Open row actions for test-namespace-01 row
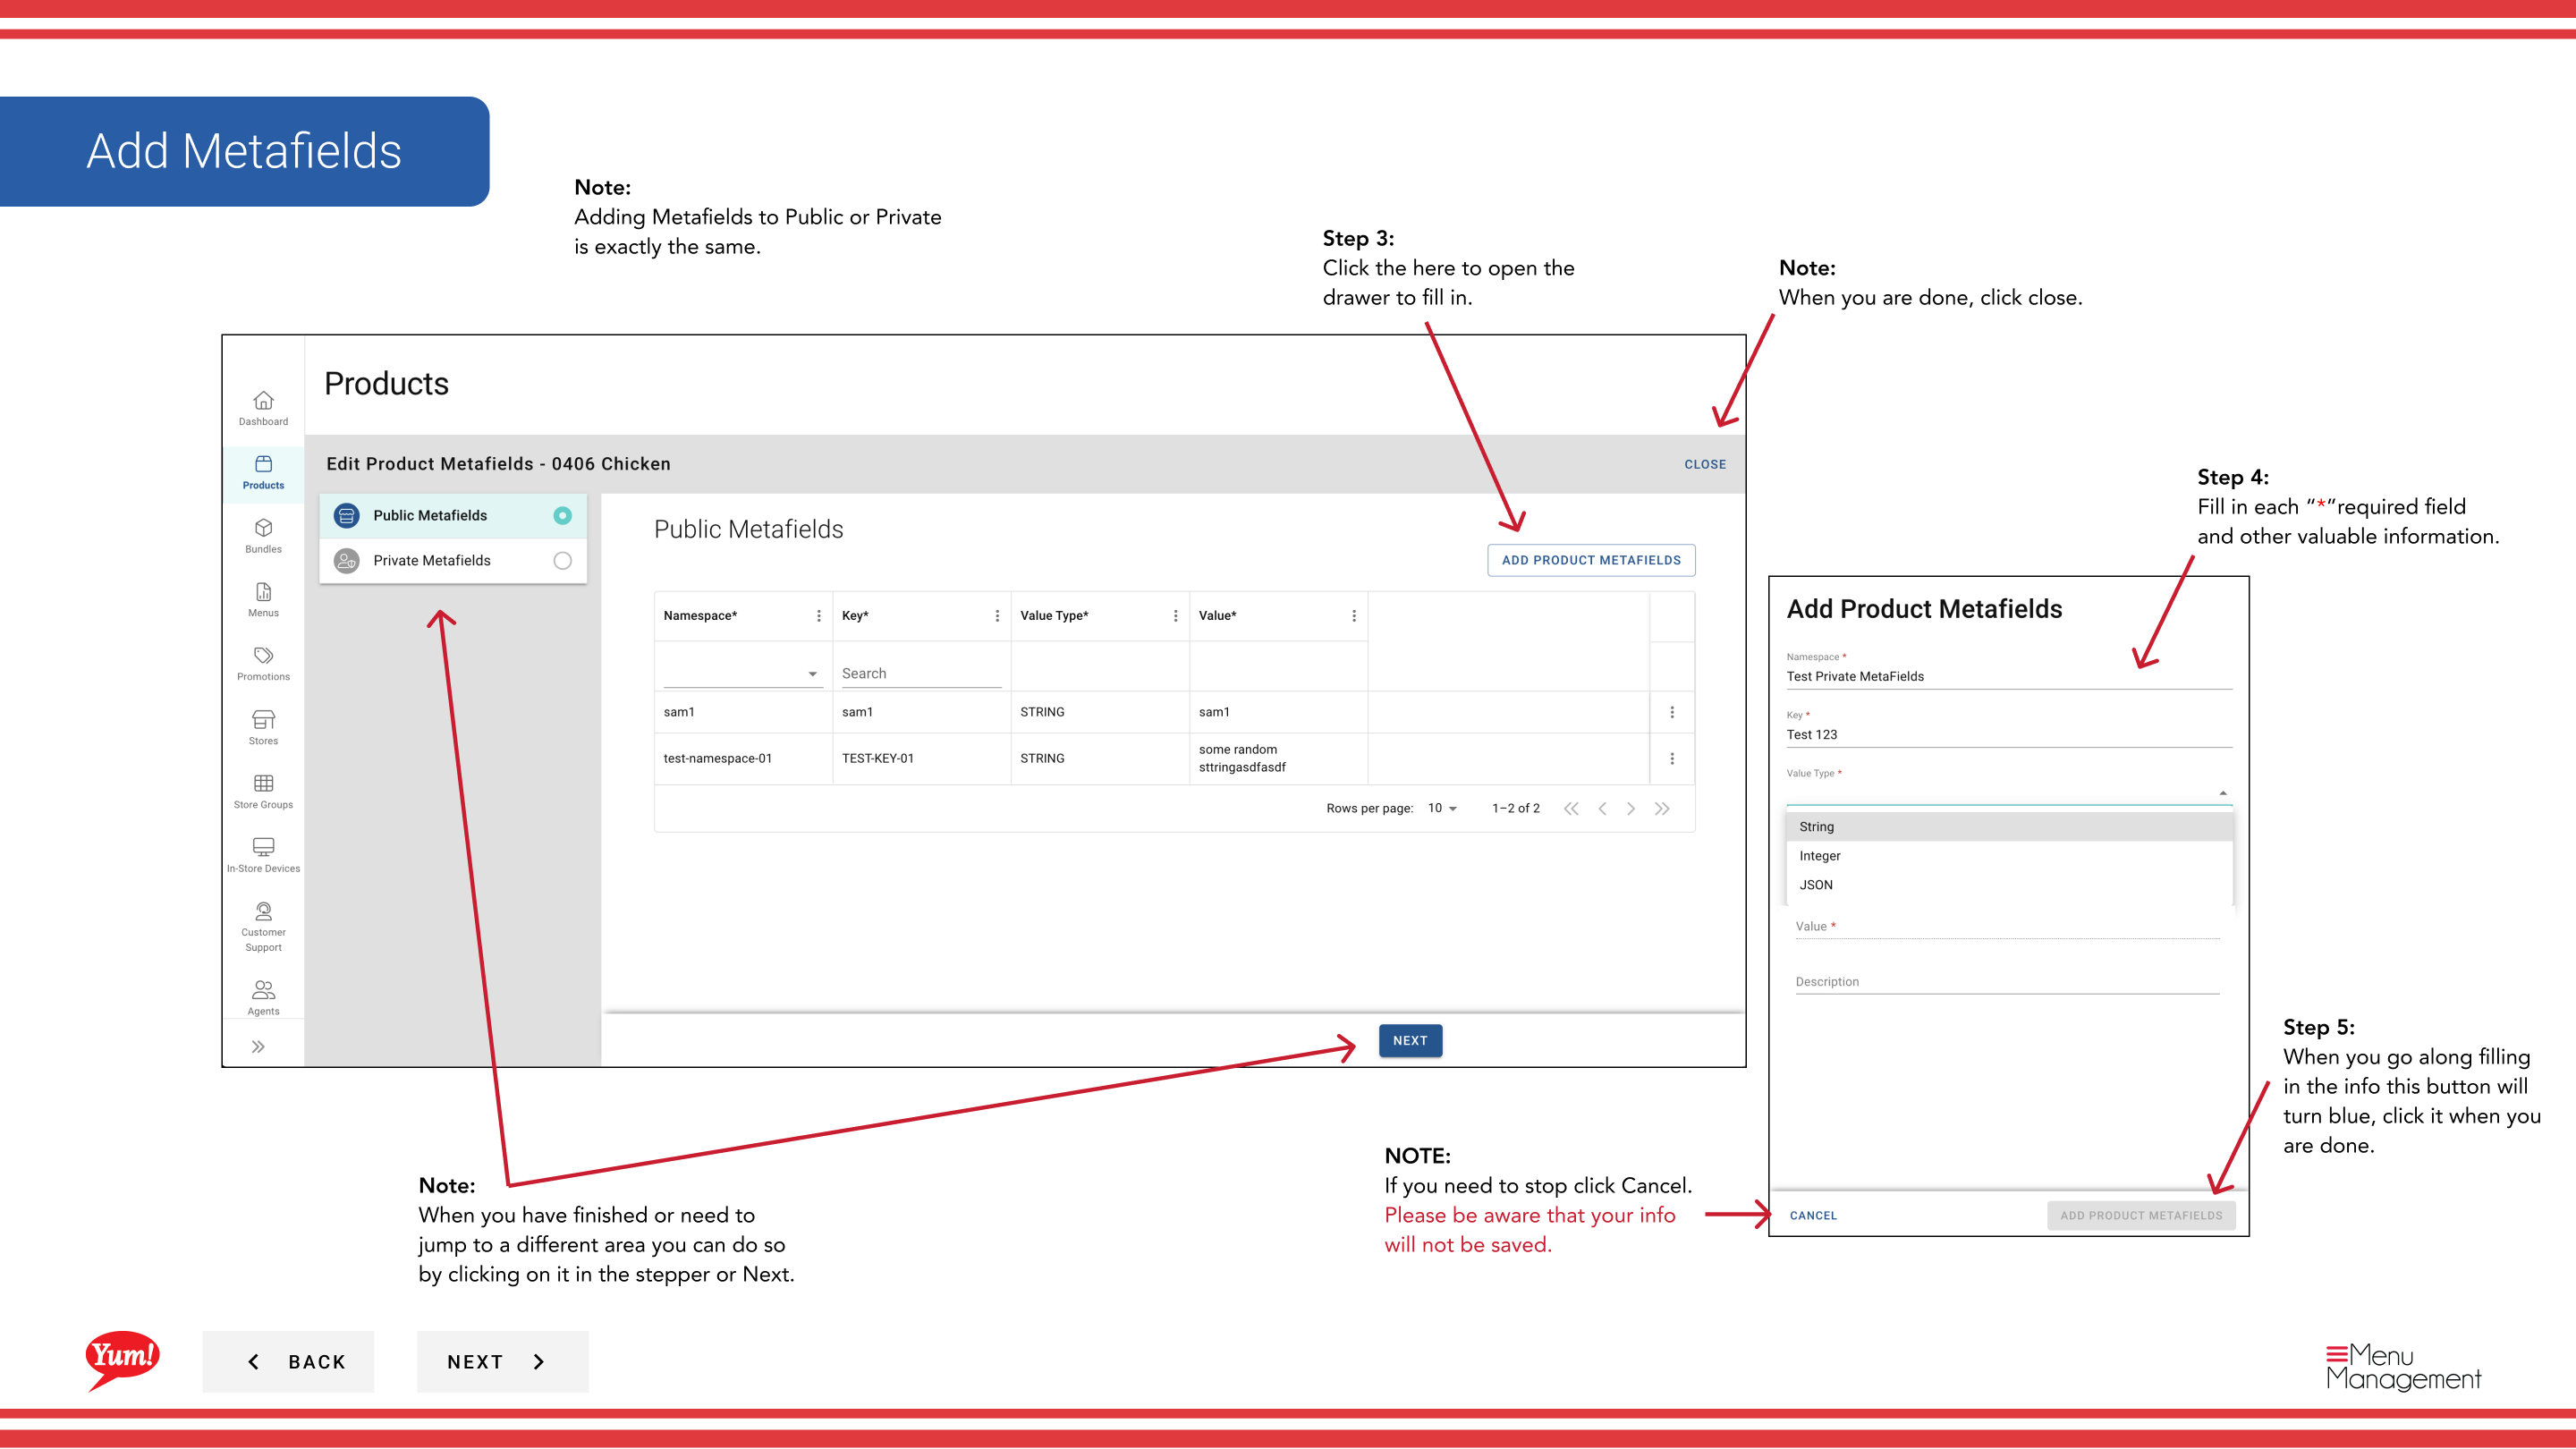The height and width of the screenshot is (1449, 2576). tap(1672, 759)
